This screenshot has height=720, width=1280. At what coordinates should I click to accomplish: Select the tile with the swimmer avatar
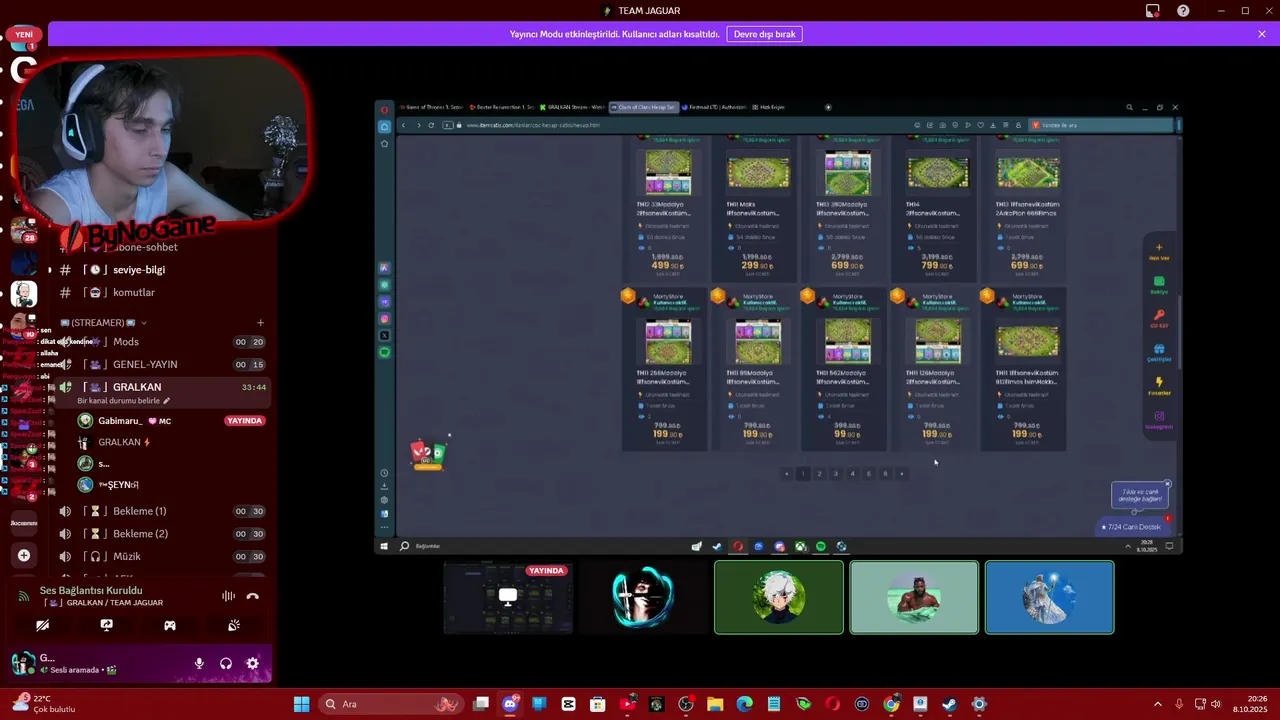[x=914, y=598]
